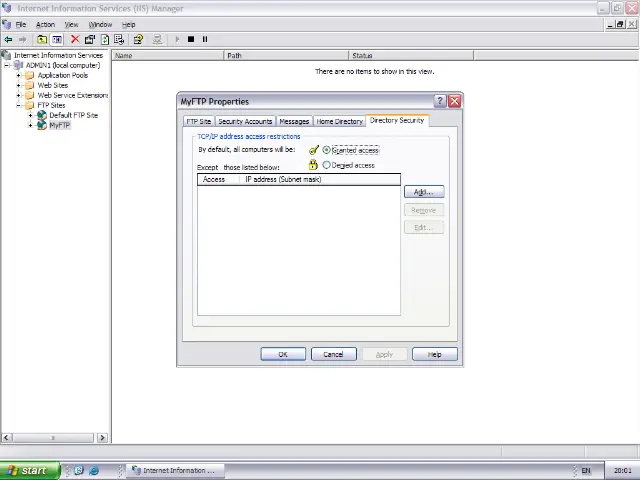Click the Status column header

[411, 56]
